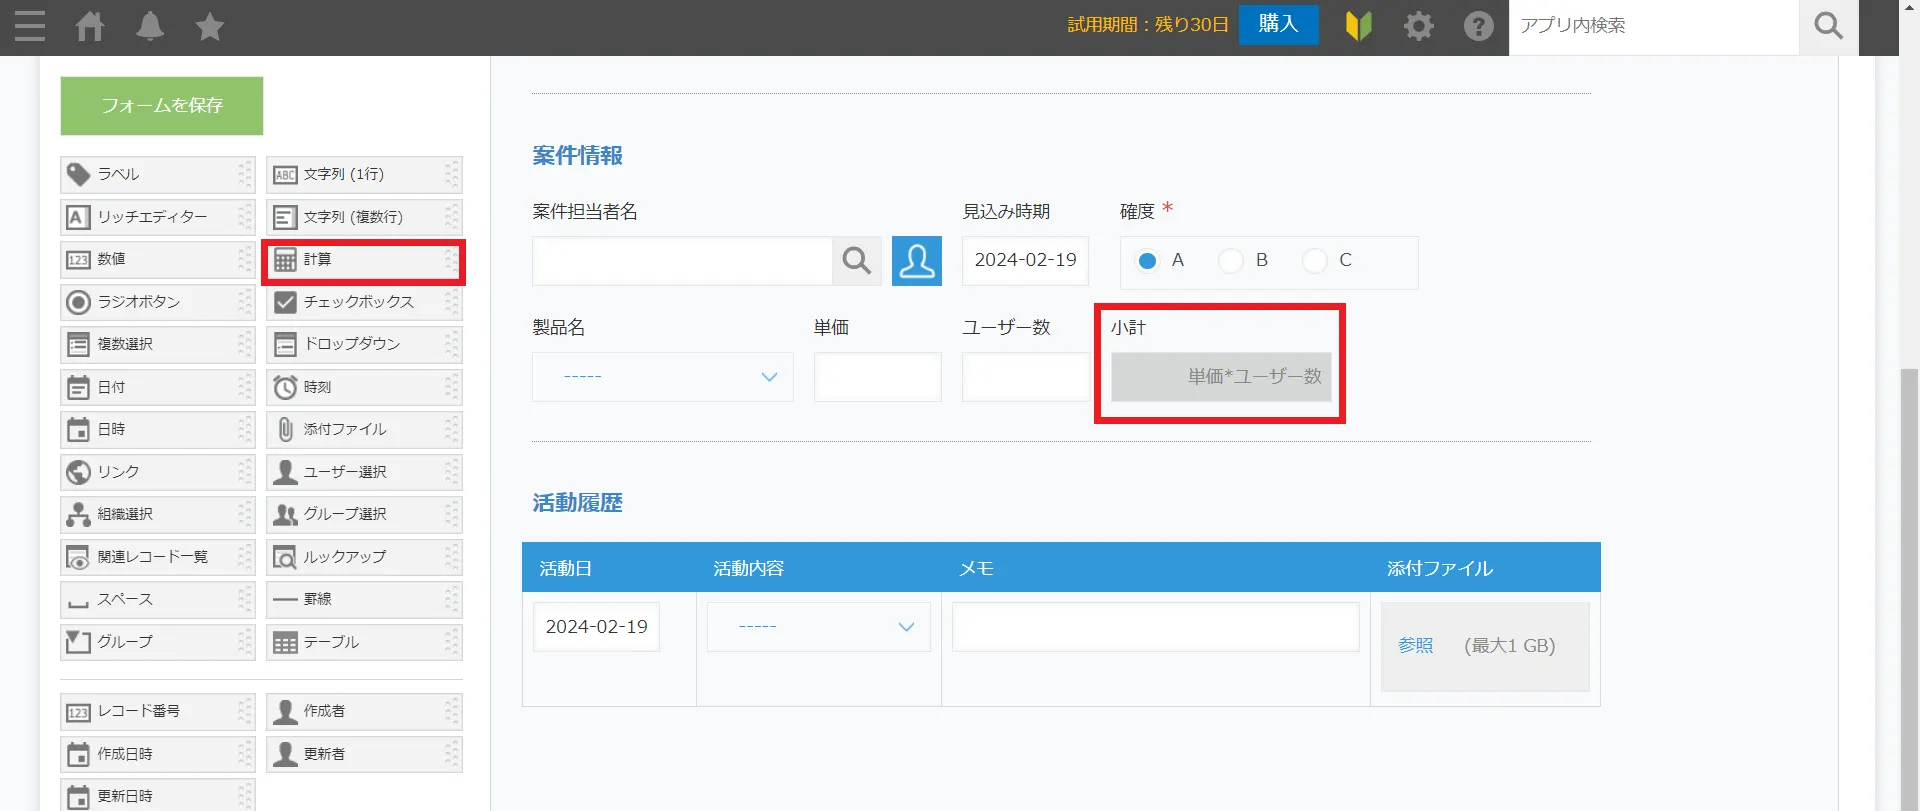Open the settings gear icon

[1418, 26]
